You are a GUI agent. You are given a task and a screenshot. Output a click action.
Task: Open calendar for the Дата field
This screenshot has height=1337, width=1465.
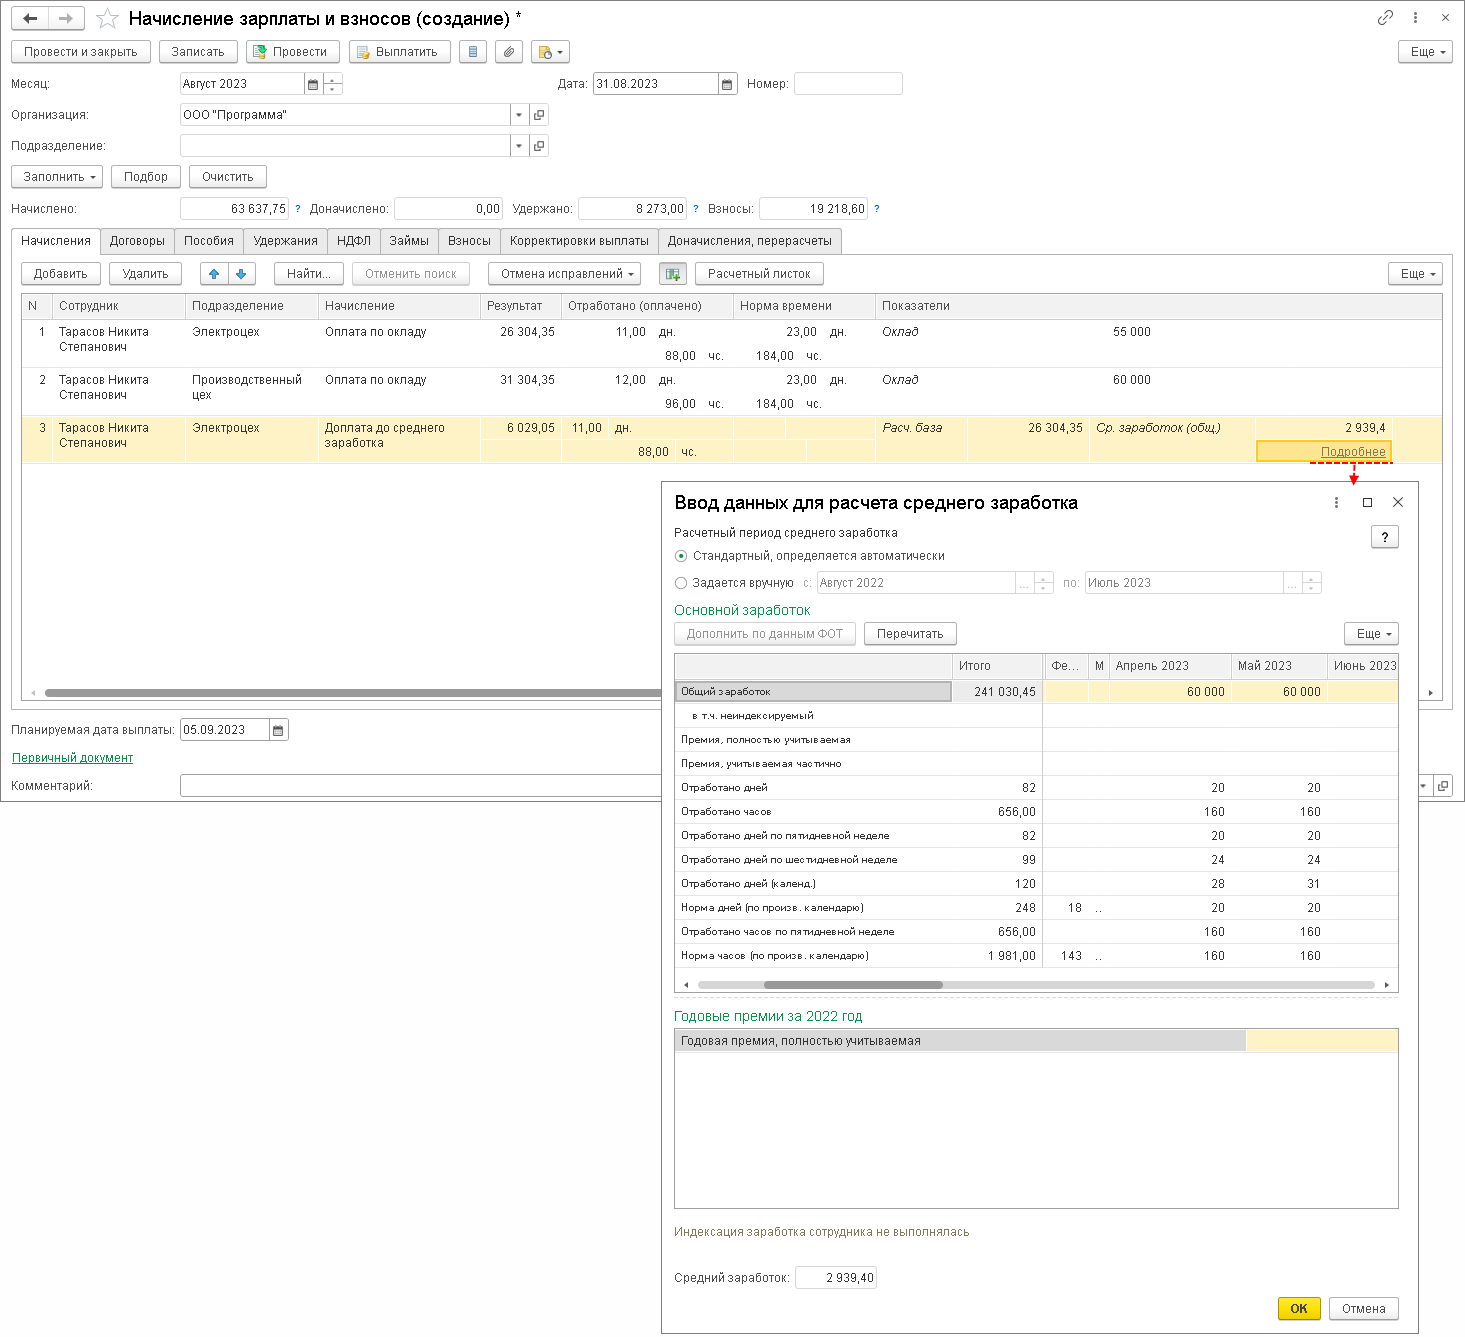[728, 84]
